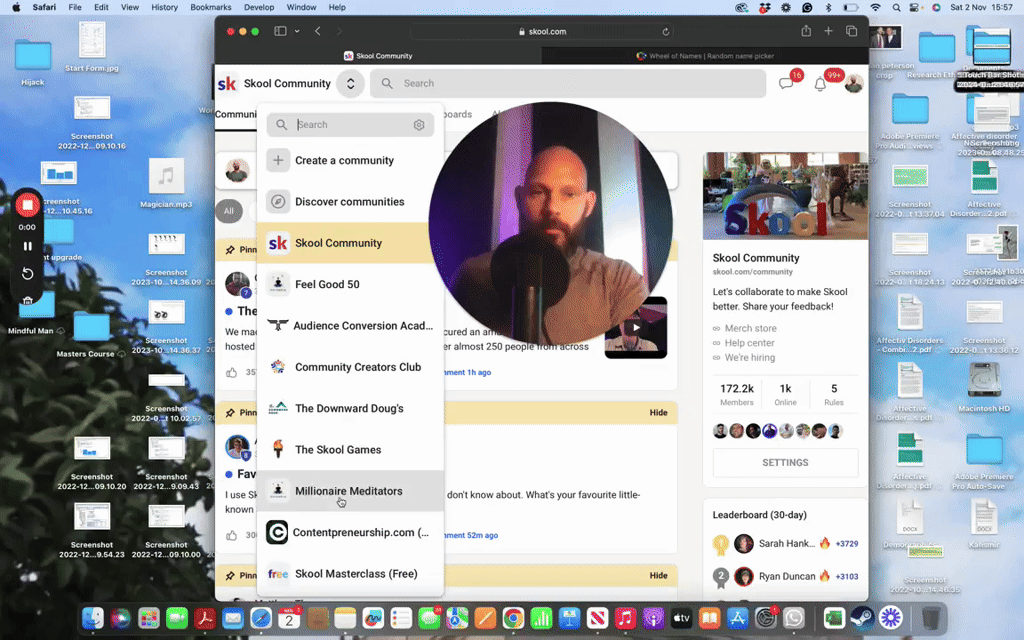
Task: Select Skool Community in the list
Action: 350,243
